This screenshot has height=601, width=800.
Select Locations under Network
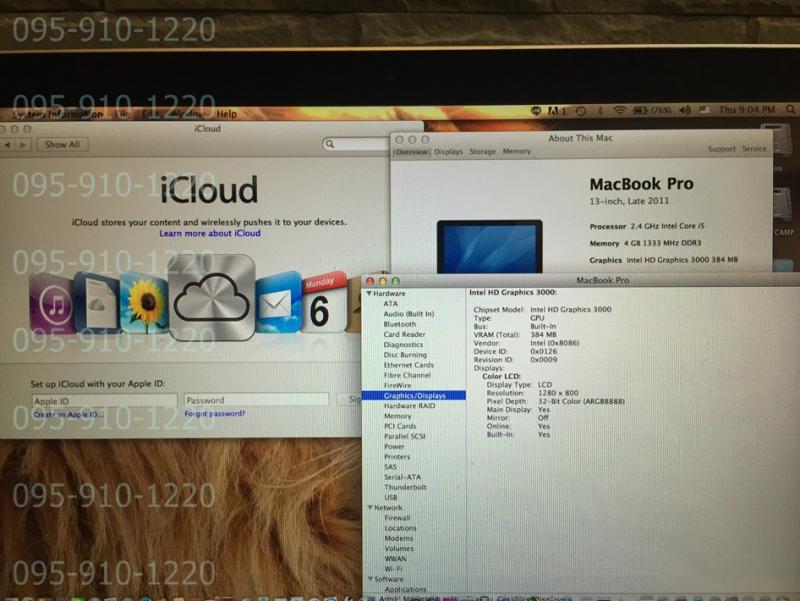(x=401, y=528)
